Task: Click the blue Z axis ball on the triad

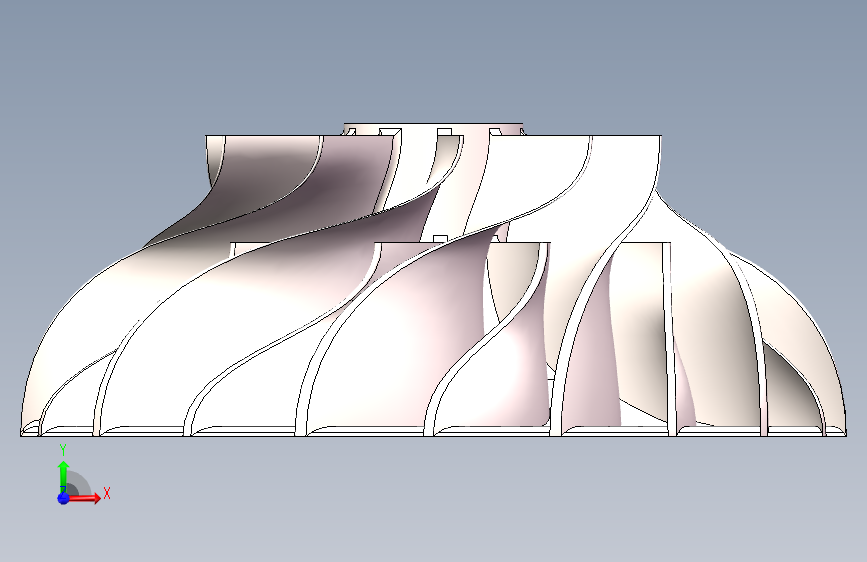Action: coord(64,498)
